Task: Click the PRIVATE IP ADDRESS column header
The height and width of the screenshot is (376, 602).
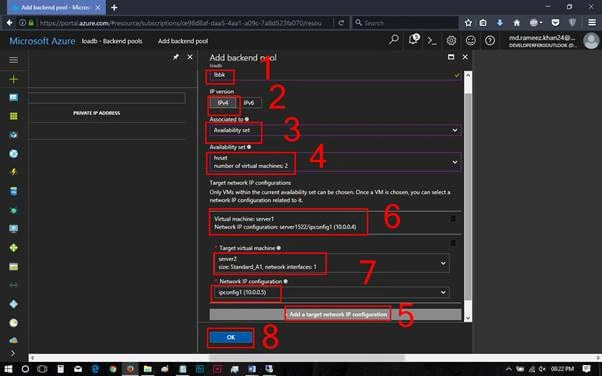Action: pyautogui.click(x=96, y=113)
